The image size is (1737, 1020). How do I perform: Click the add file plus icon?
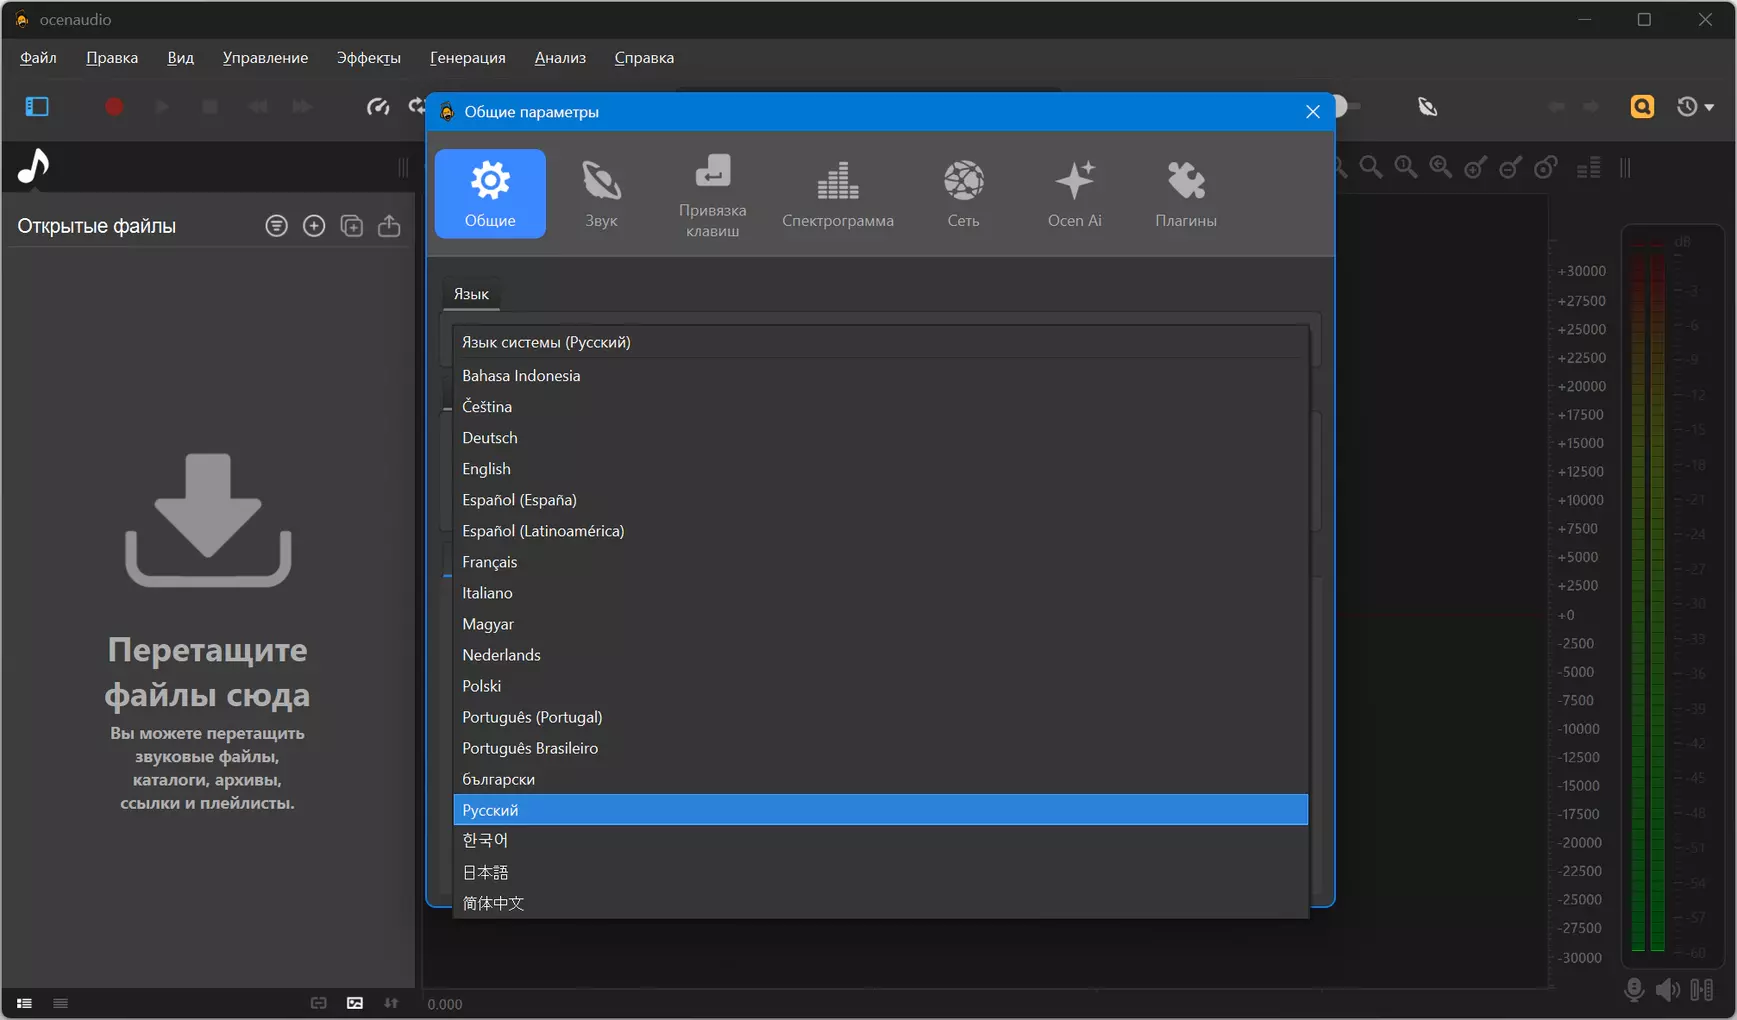tap(314, 226)
